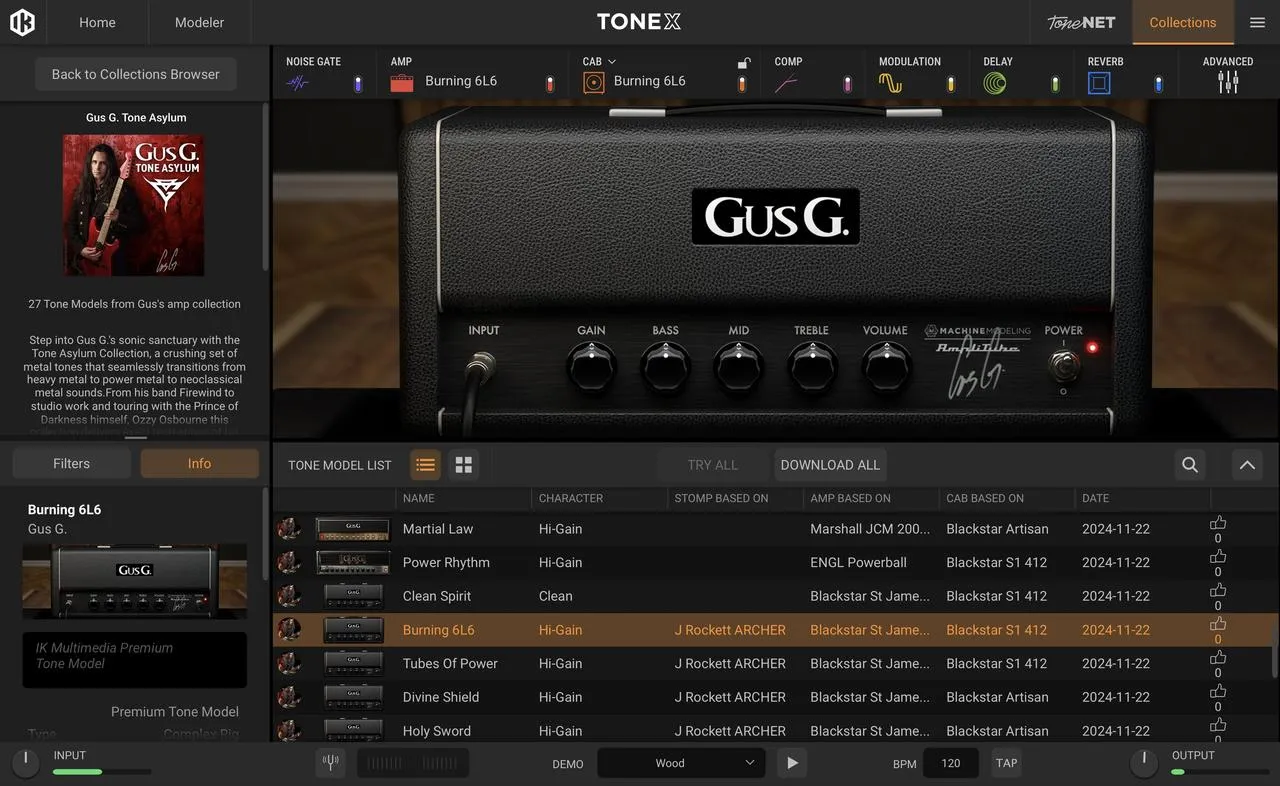The width and height of the screenshot is (1280, 786).
Task: Toggle the Noise Gate power switch
Action: tap(358, 84)
